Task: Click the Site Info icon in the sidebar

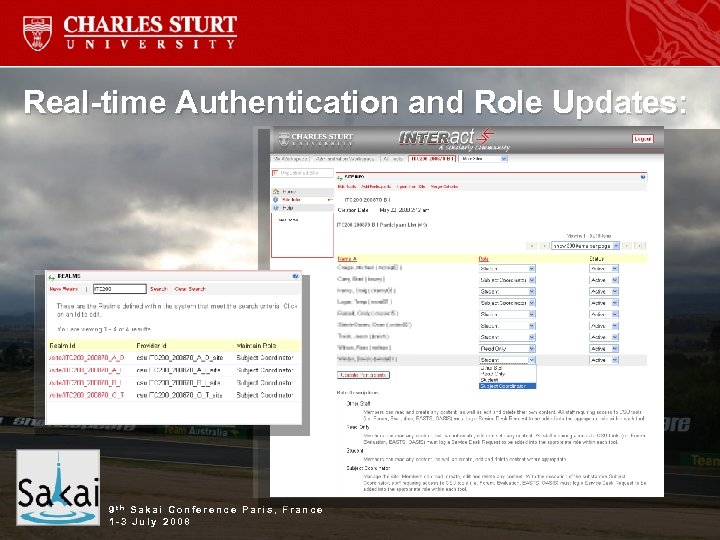Action: [x=276, y=200]
